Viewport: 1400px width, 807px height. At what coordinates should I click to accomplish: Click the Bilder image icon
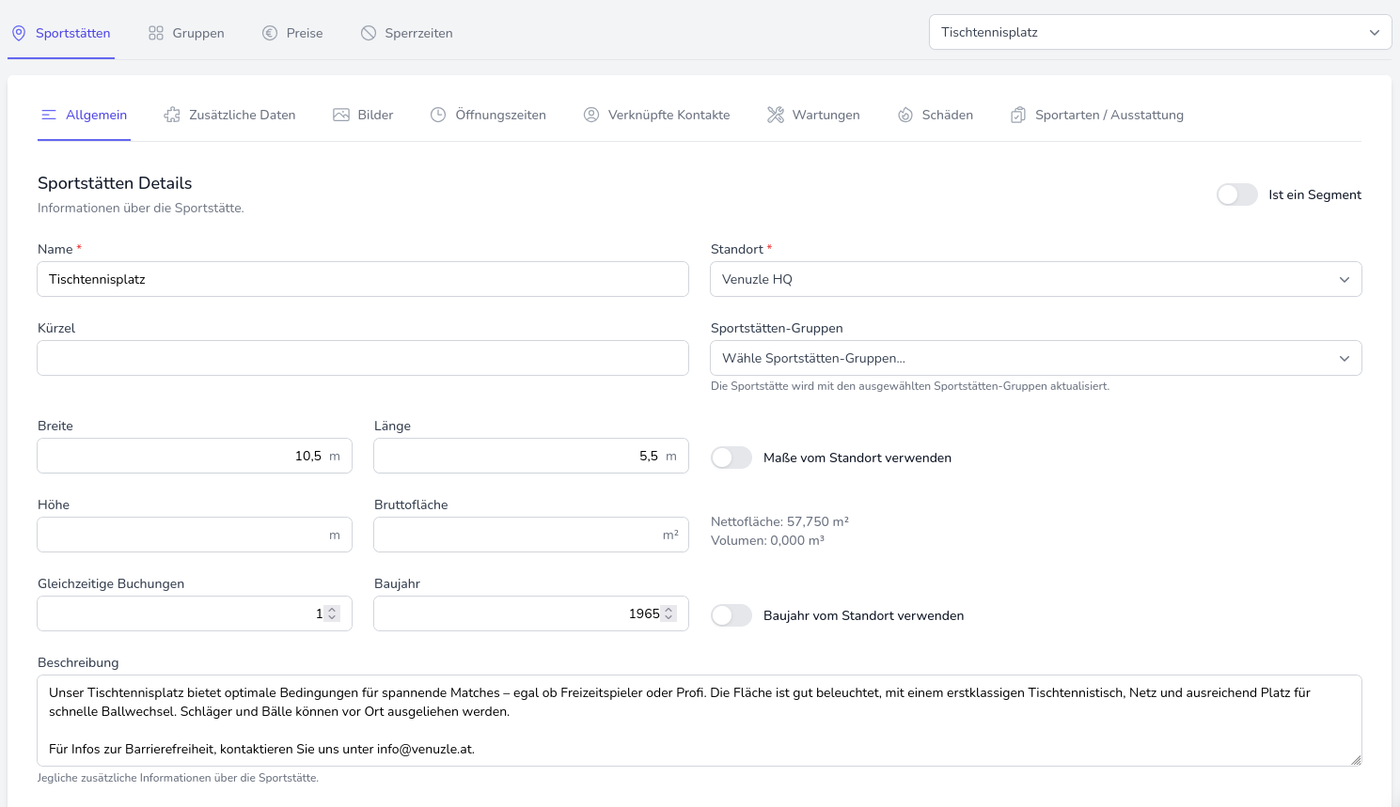pos(341,115)
